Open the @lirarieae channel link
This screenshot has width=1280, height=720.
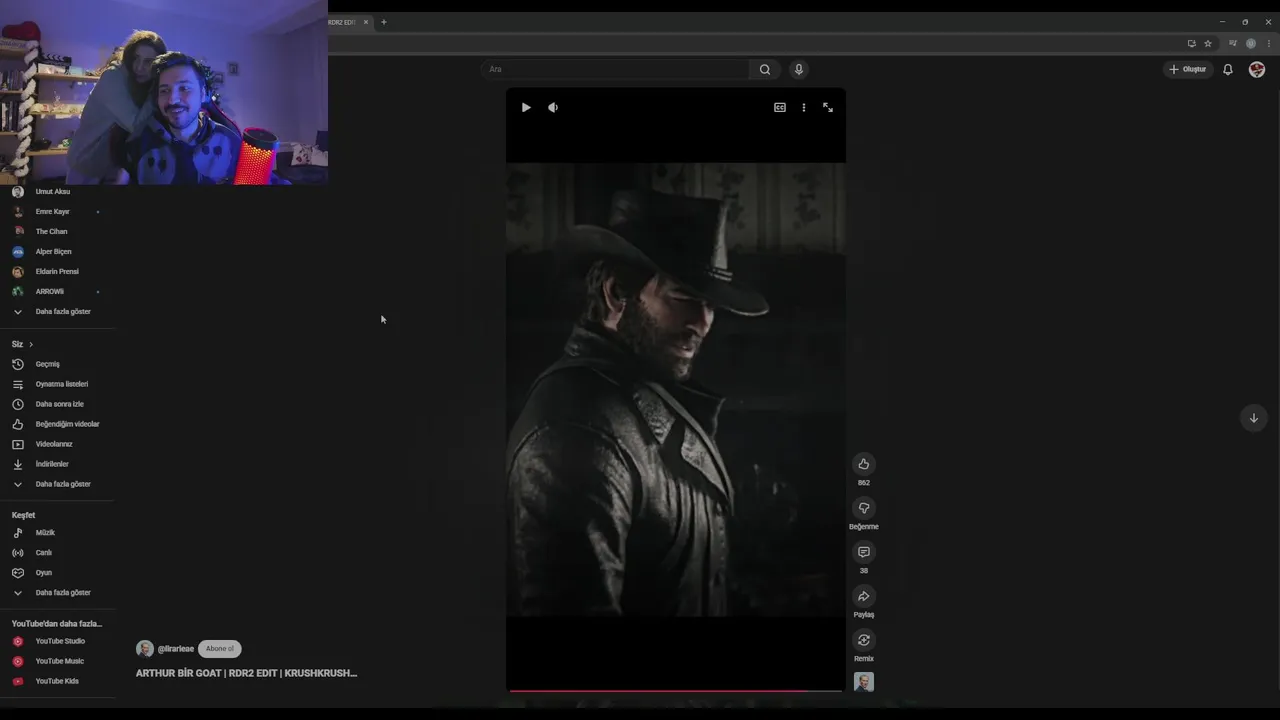pos(176,649)
